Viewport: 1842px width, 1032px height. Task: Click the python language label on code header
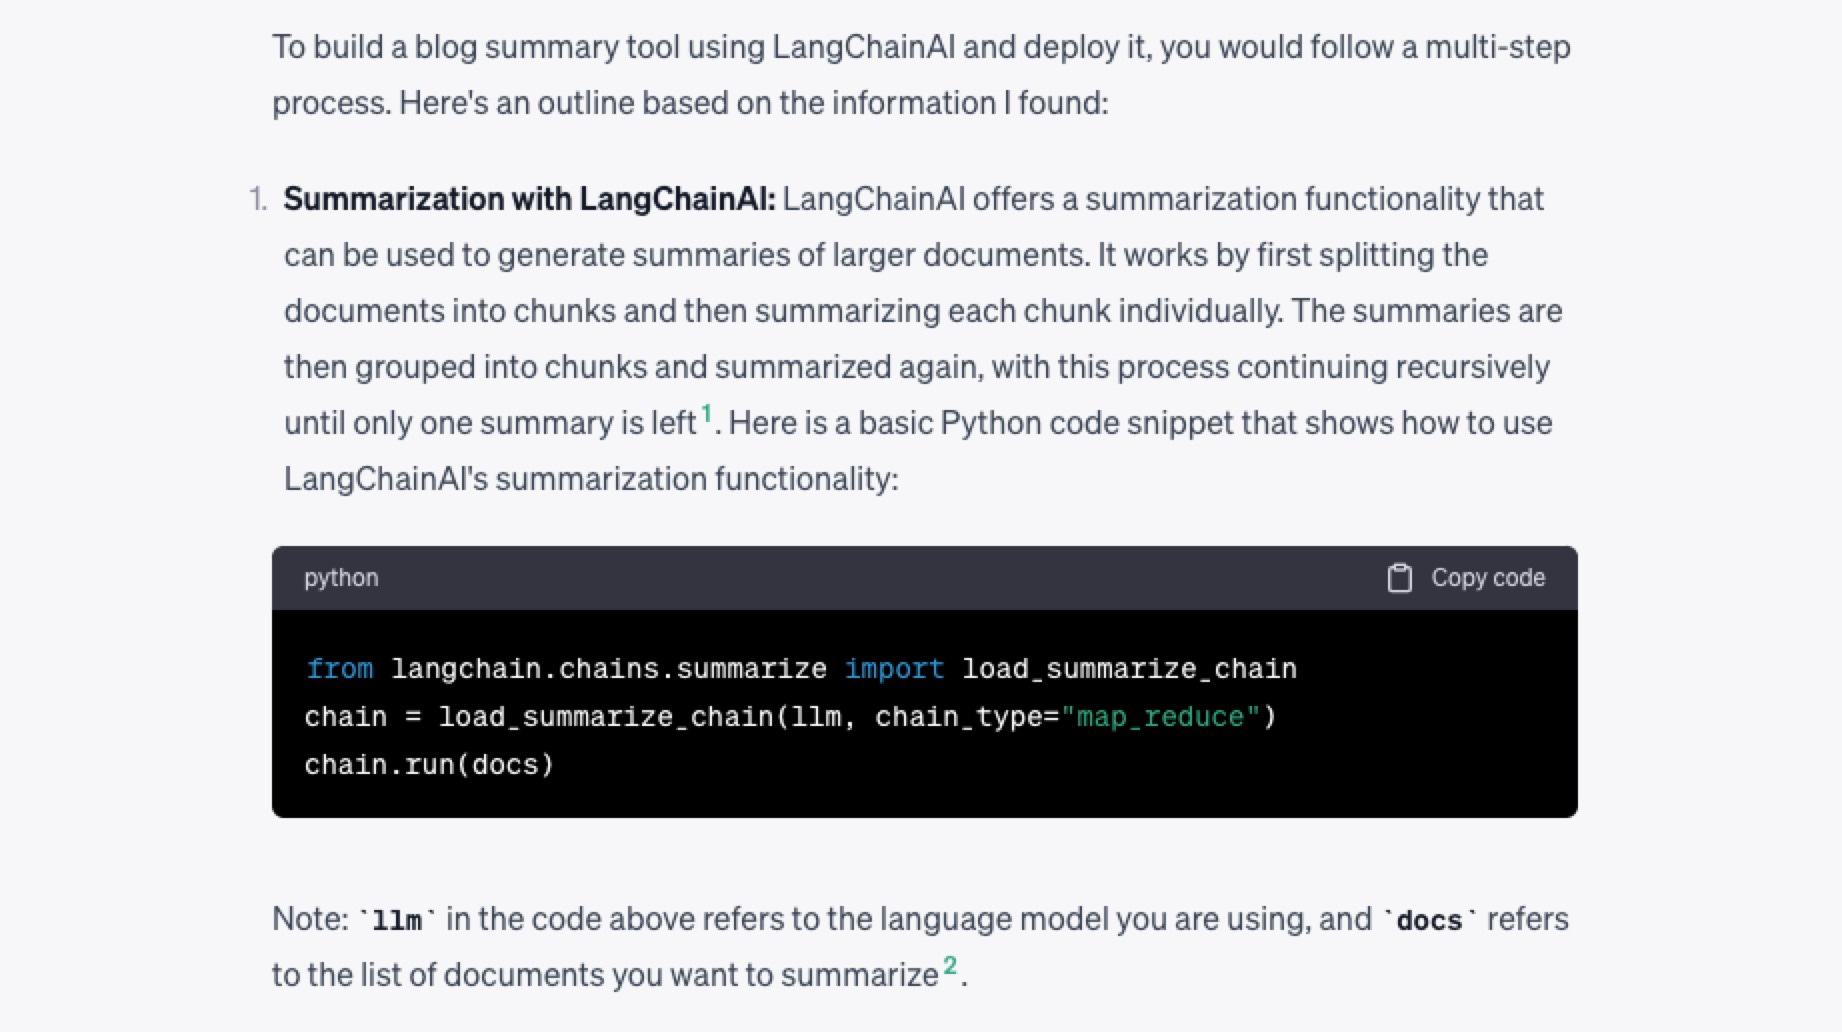341,577
